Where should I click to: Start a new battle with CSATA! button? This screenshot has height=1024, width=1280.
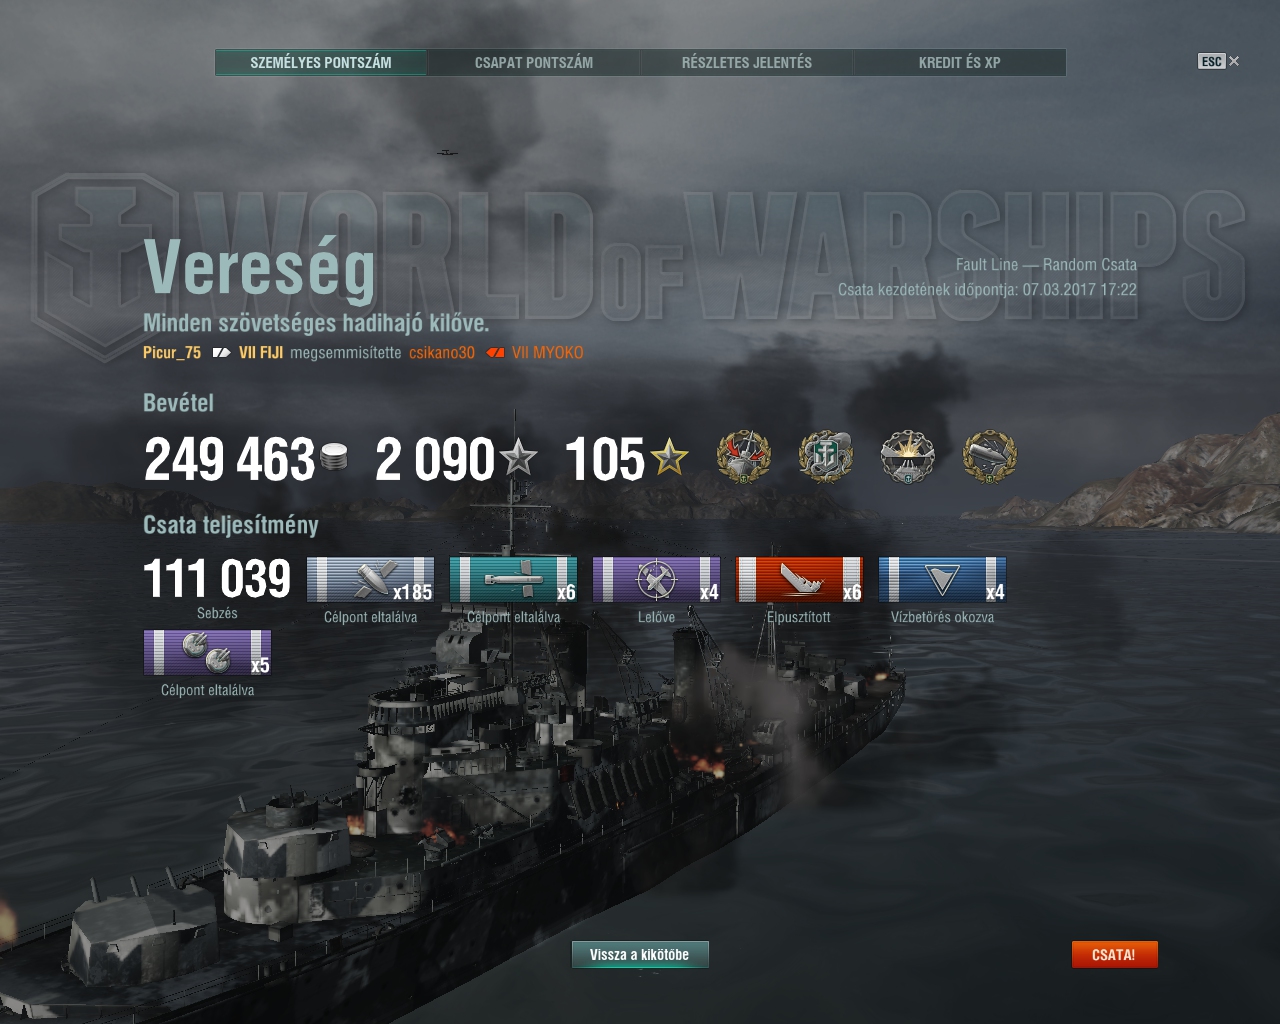click(1114, 955)
